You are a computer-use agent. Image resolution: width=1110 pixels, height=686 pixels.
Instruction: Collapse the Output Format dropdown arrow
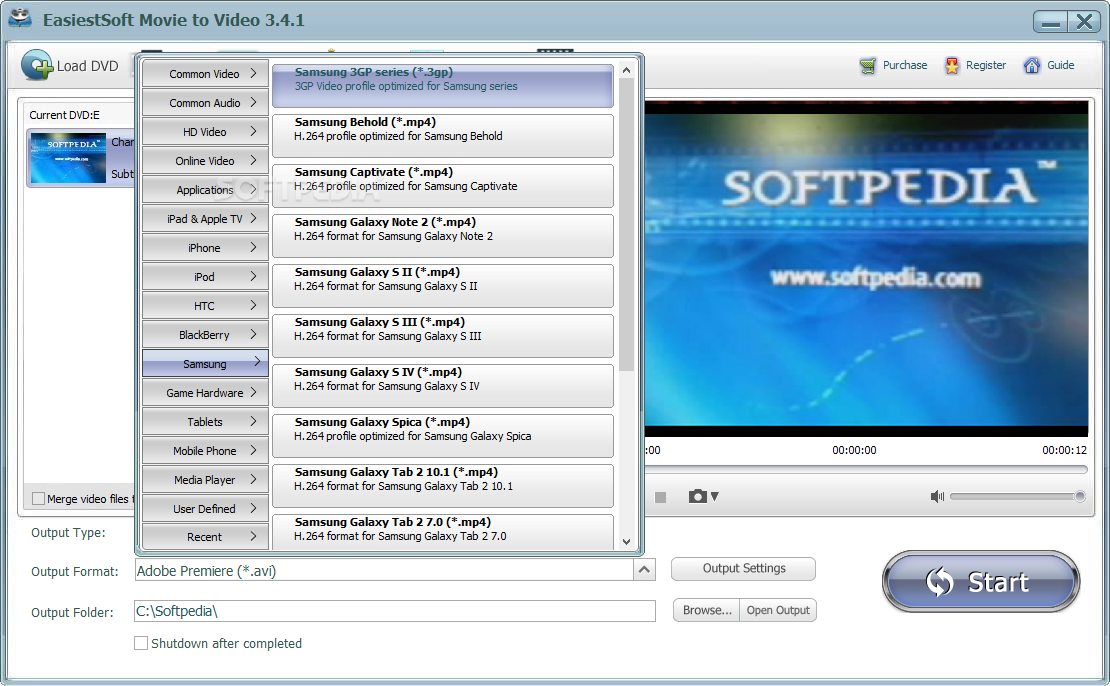pos(644,570)
